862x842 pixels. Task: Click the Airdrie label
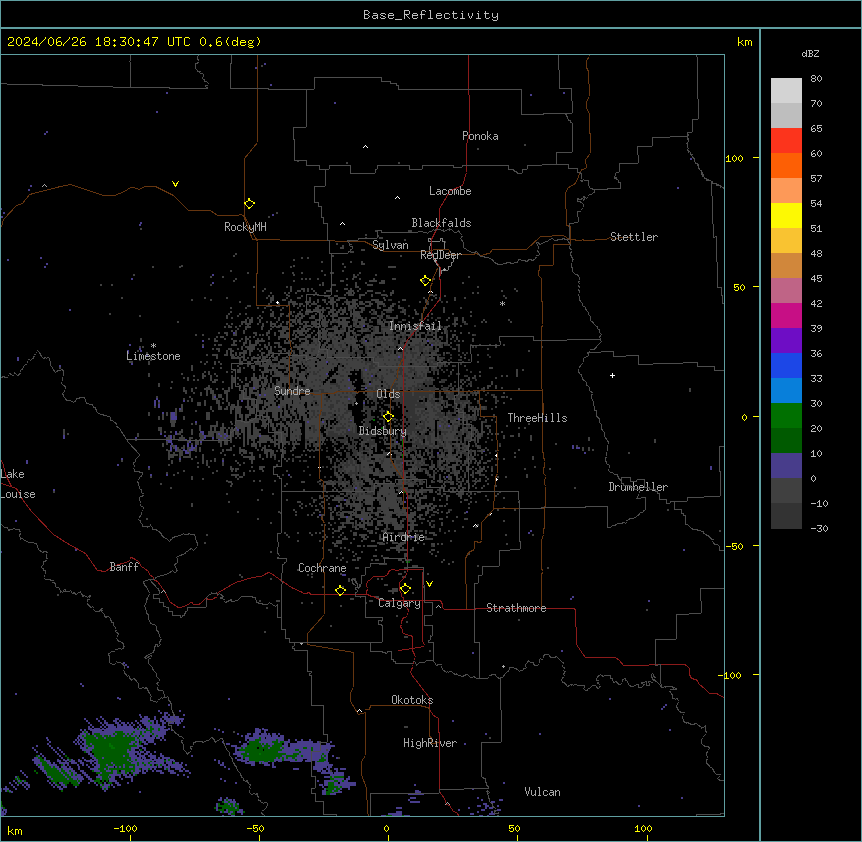pos(404,537)
